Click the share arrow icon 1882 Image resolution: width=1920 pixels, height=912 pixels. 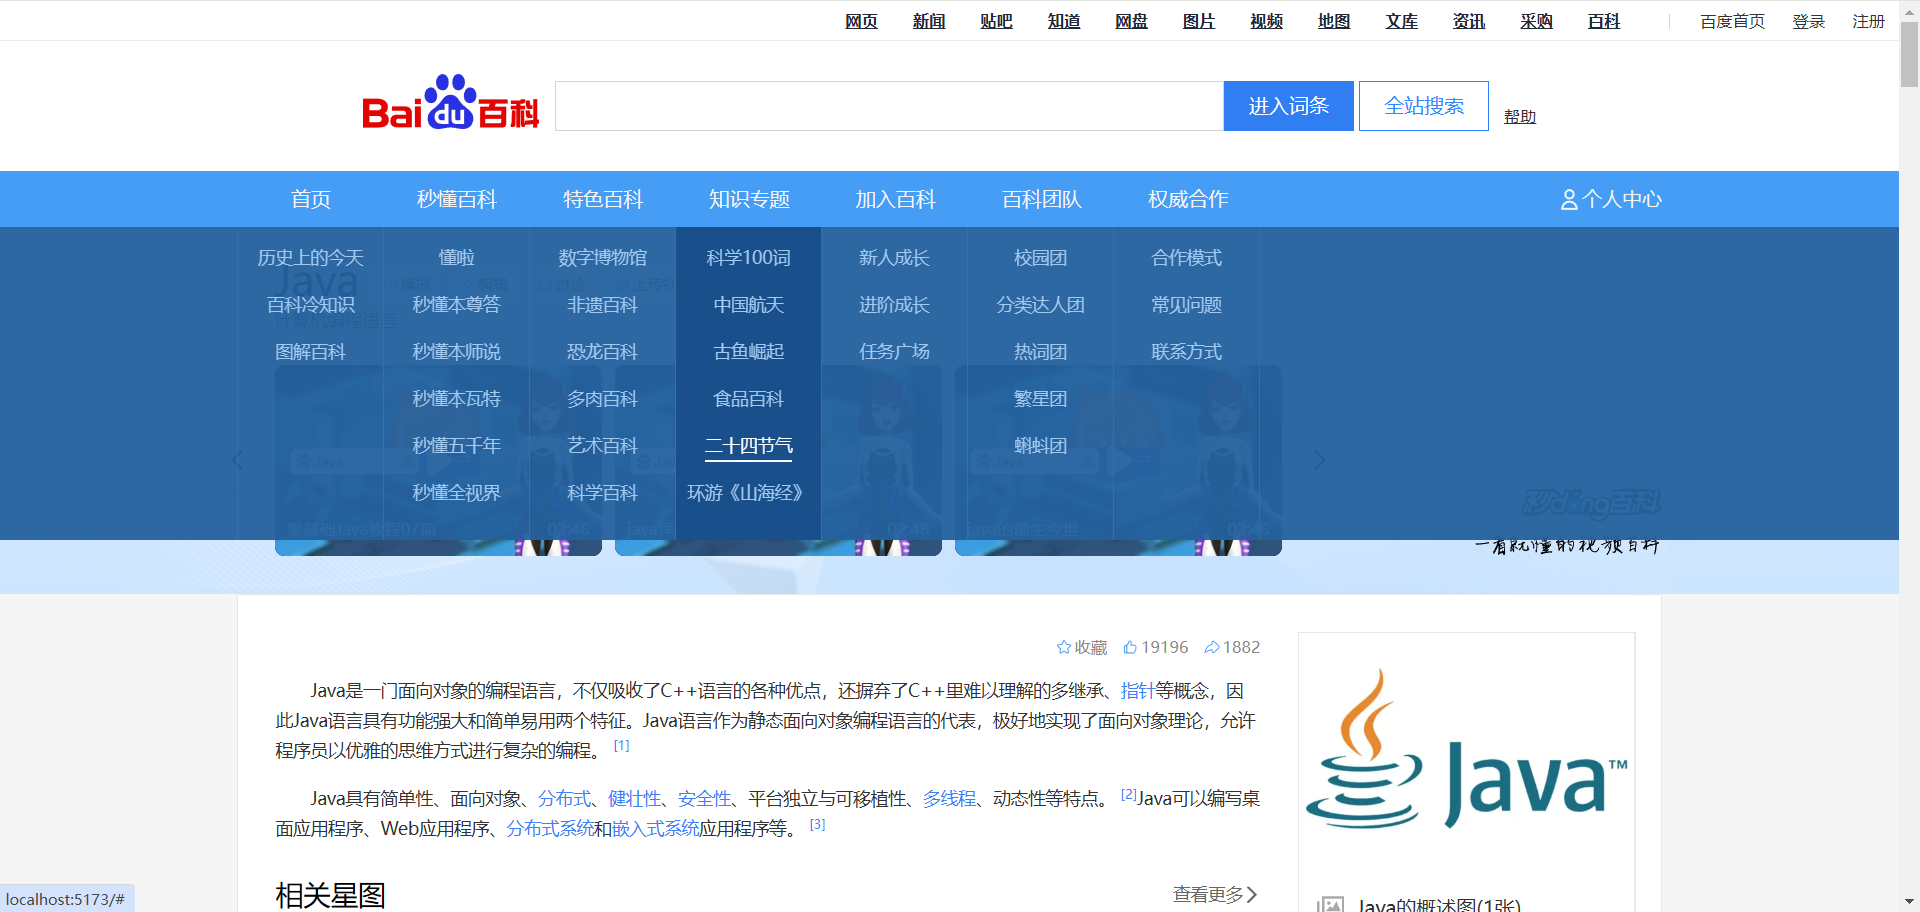tap(1212, 647)
